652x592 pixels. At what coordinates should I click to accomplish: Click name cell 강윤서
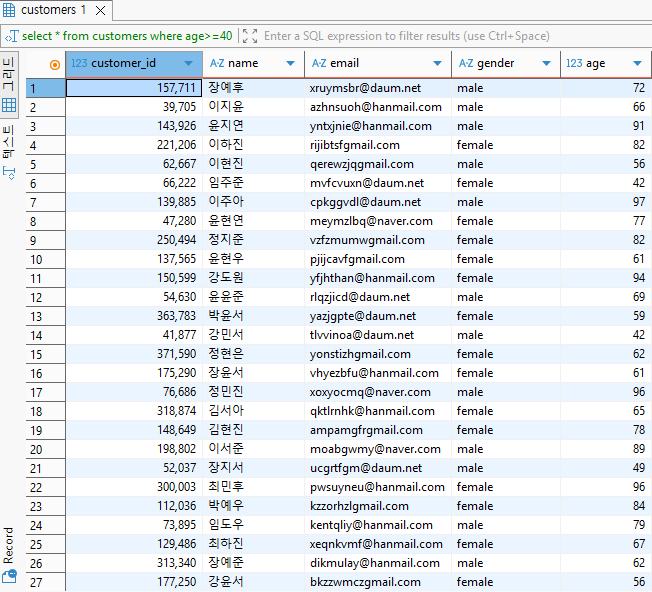(x=253, y=582)
